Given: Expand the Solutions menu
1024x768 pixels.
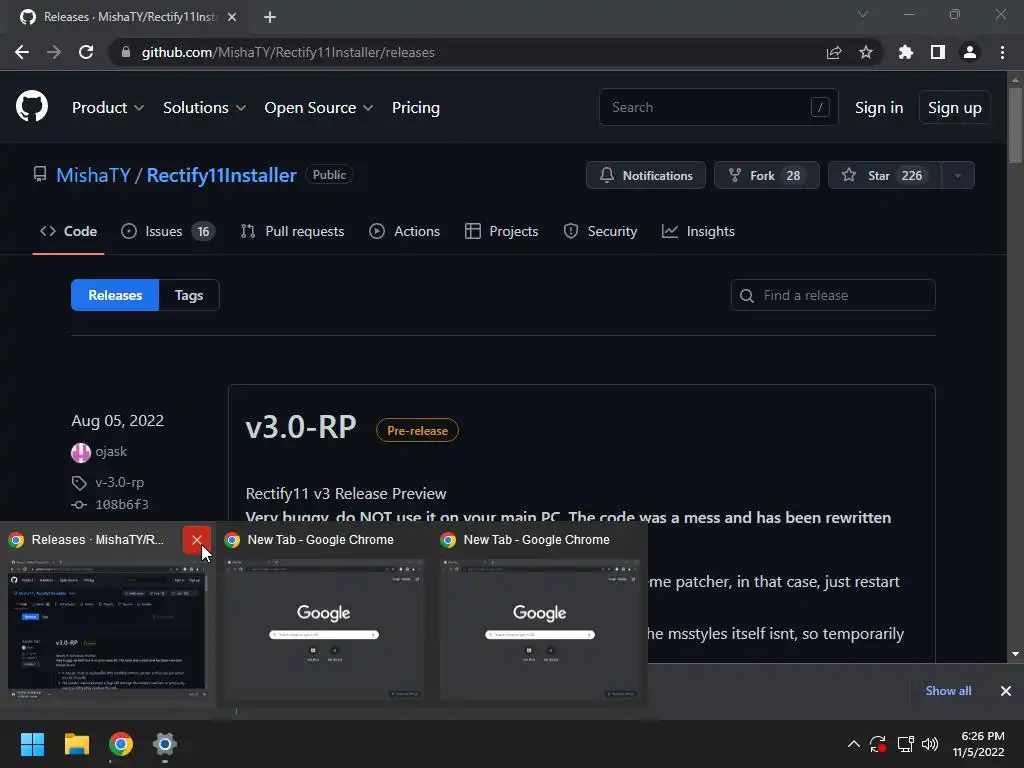Looking at the screenshot, I should click(x=204, y=108).
